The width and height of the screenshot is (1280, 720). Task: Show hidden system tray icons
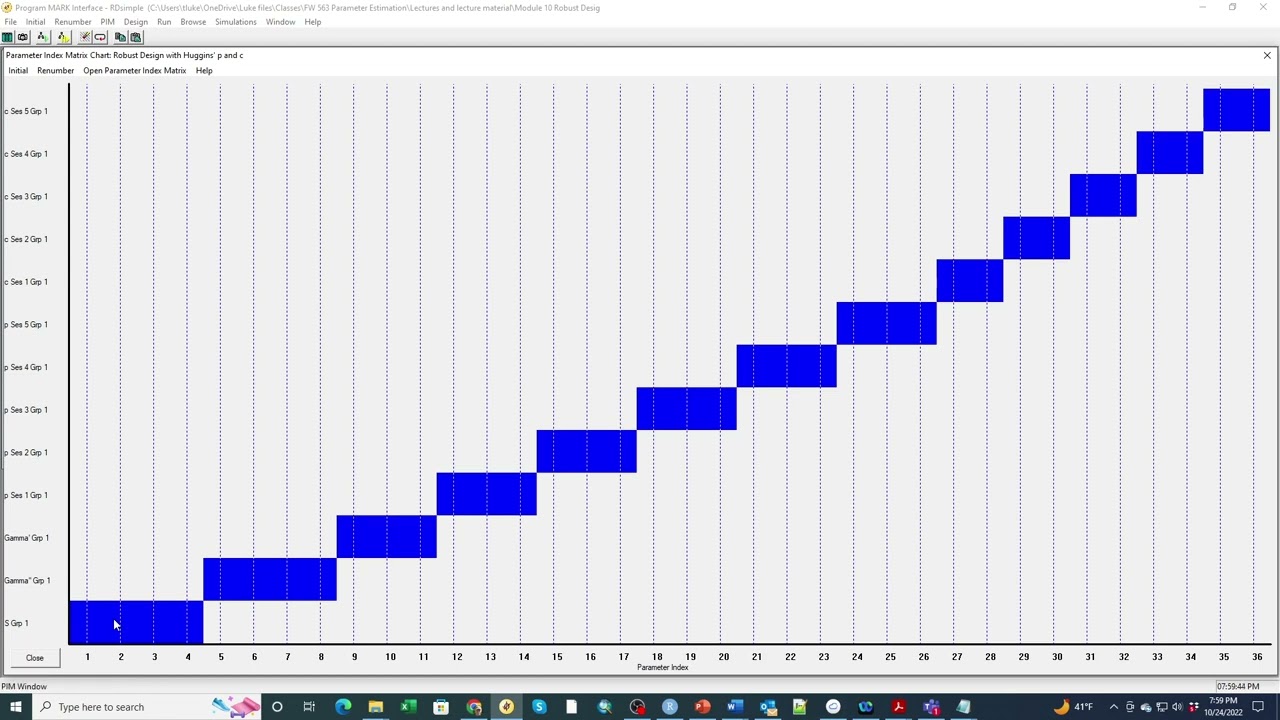[x=1113, y=707]
